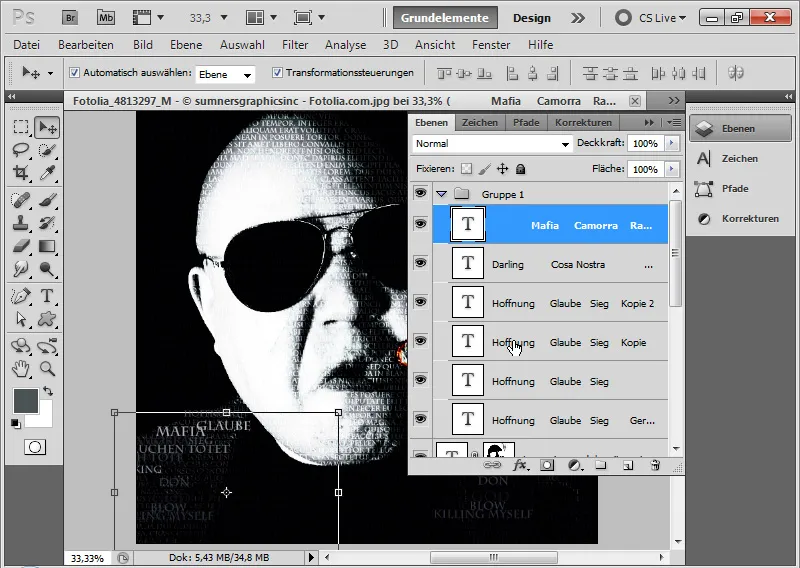
Task: Hide the Mafia Camorra text layer
Action: point(420,224)
